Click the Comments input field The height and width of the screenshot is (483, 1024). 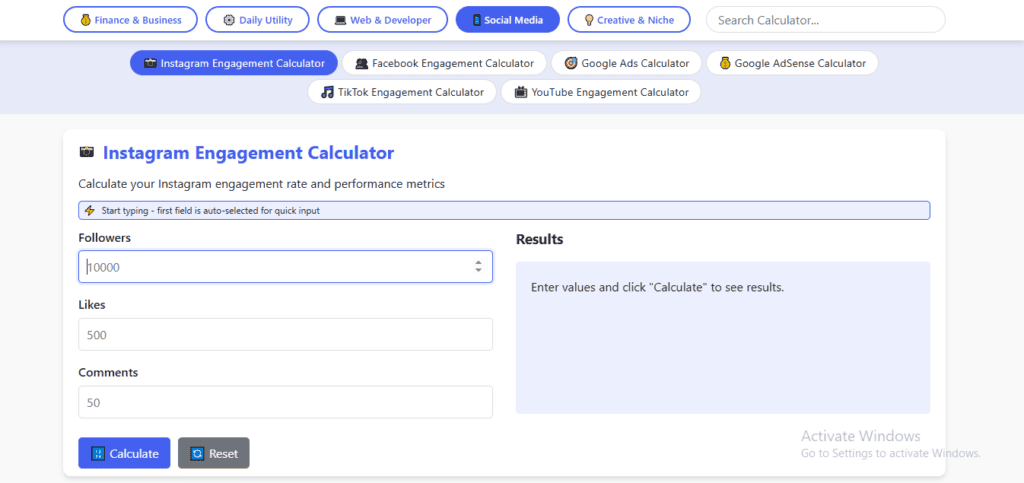[285, 402]
